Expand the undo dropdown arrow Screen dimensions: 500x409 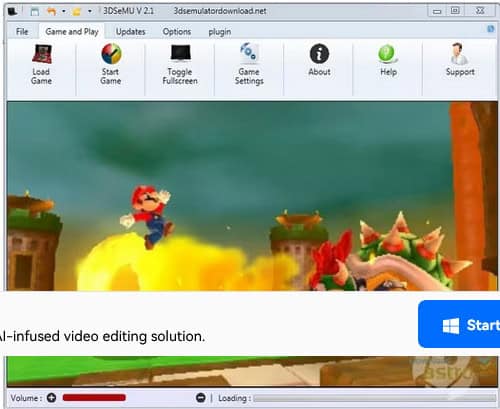[63, 11]
